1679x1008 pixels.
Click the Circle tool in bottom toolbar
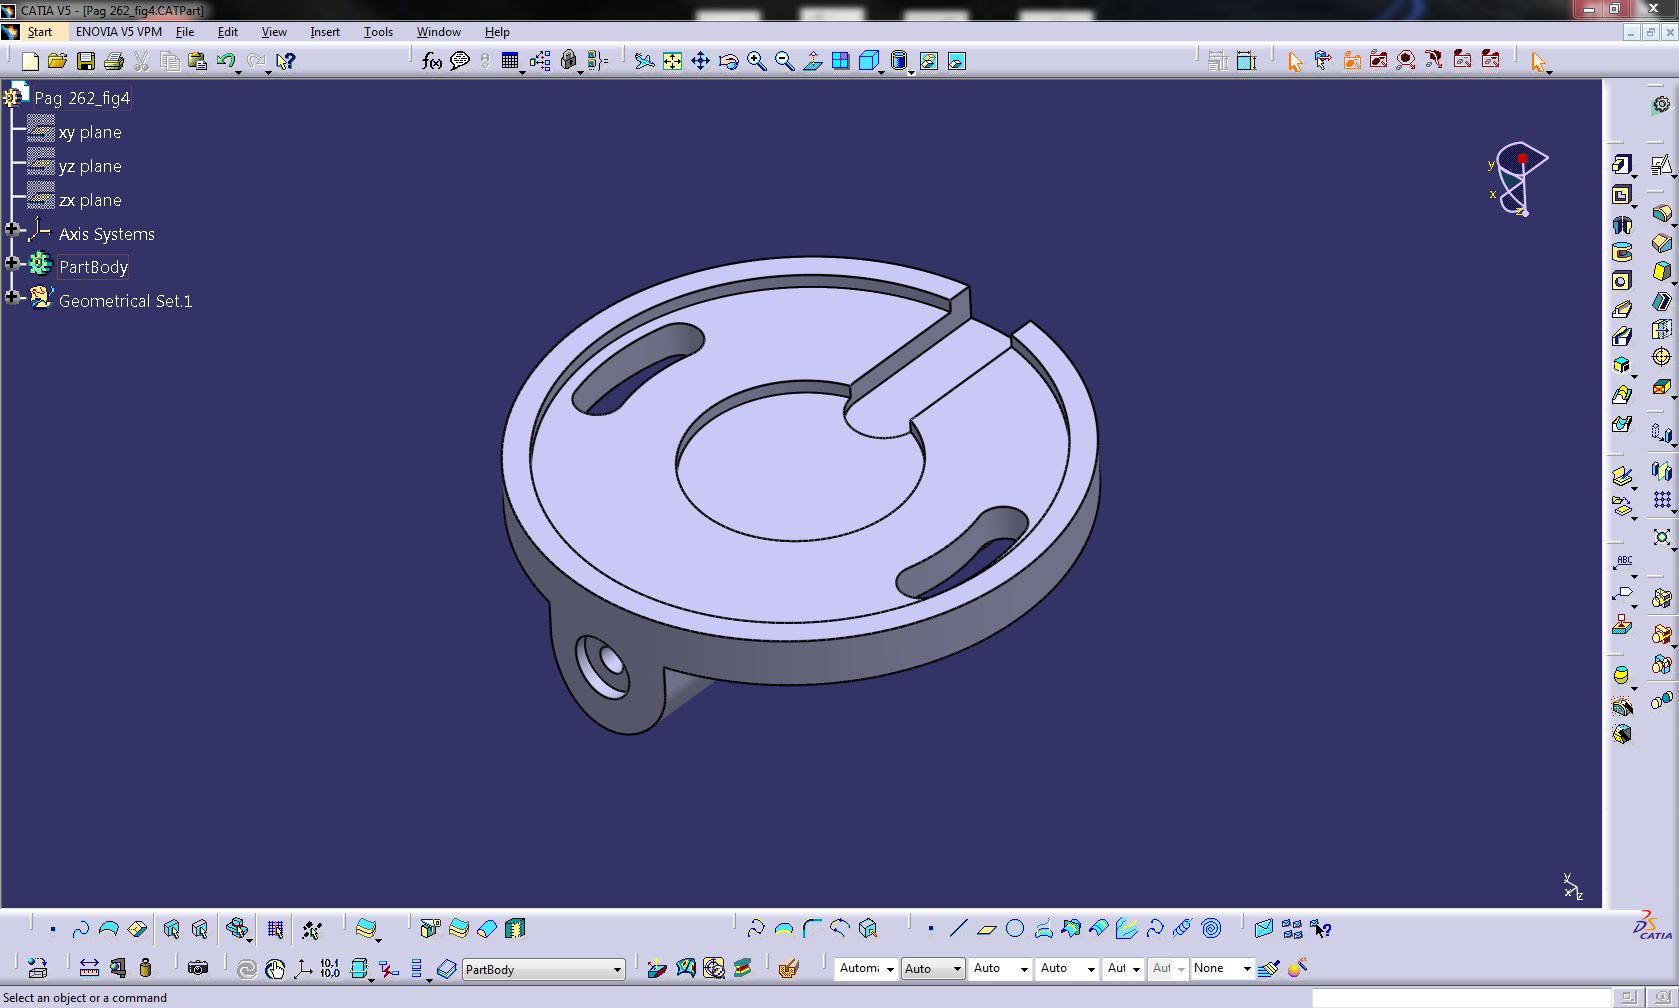(x=1015, y=929)
